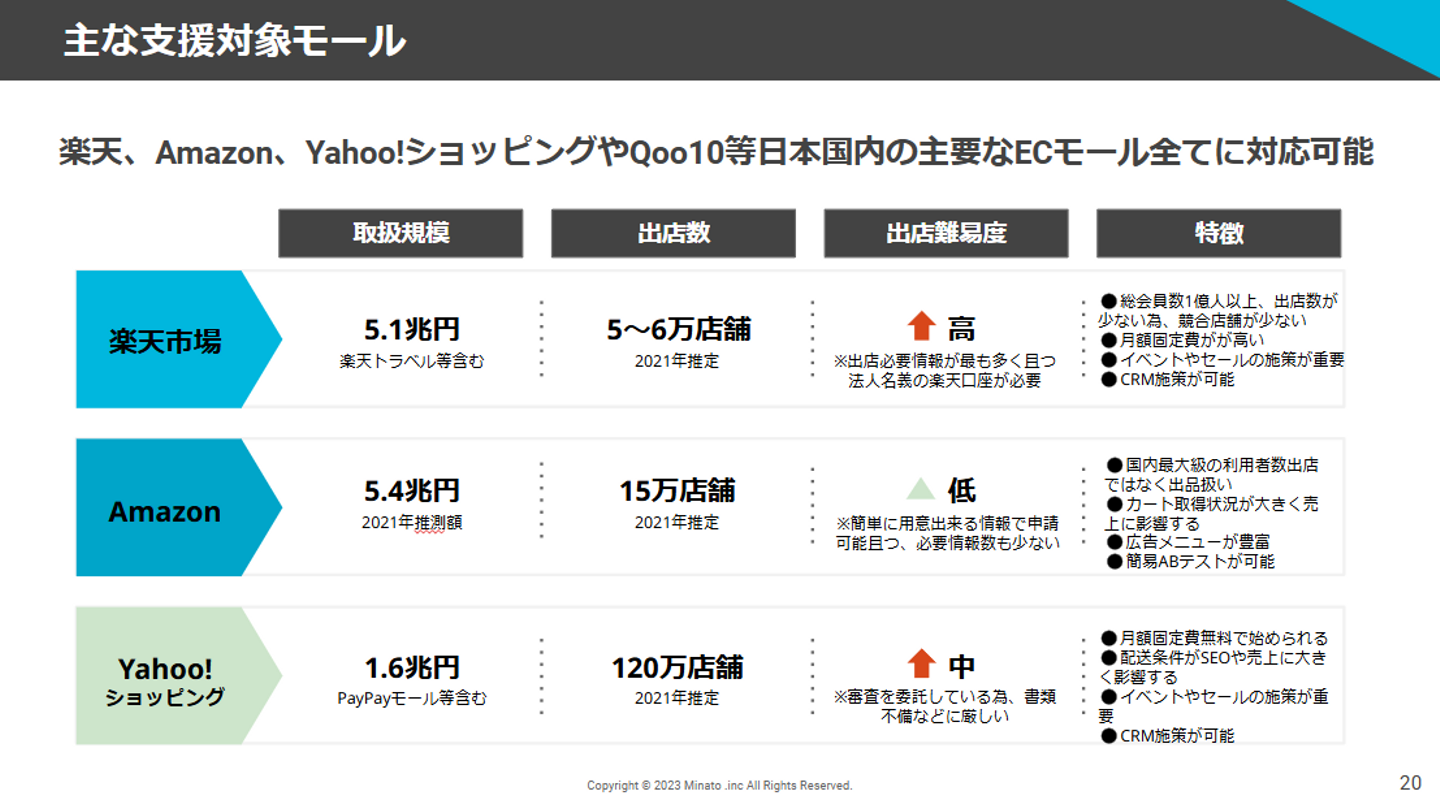
Task: Click the page number 20
Action: coord(1410,783)
